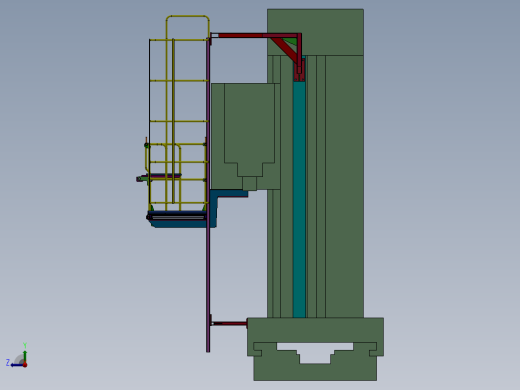The height and width of the screenshot is (390, 520).
Task: Select the green machine column top block
Action: pos(315,32)
